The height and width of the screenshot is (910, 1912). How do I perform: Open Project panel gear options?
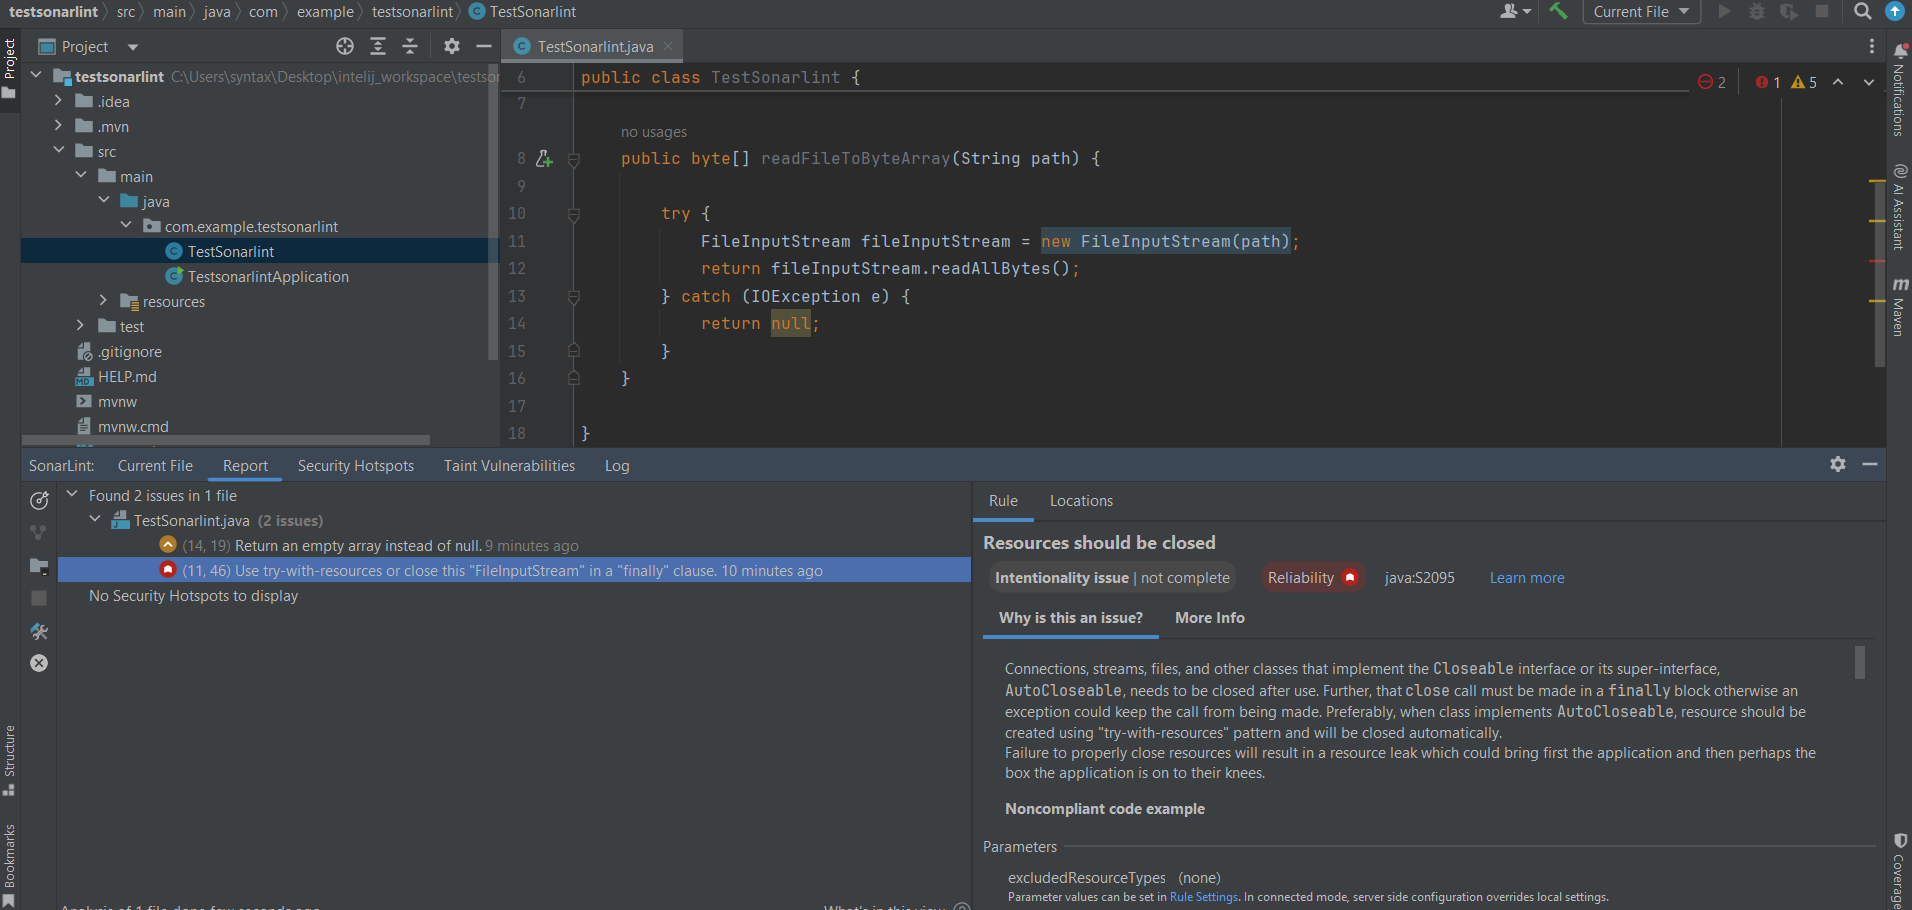(452, 46)
